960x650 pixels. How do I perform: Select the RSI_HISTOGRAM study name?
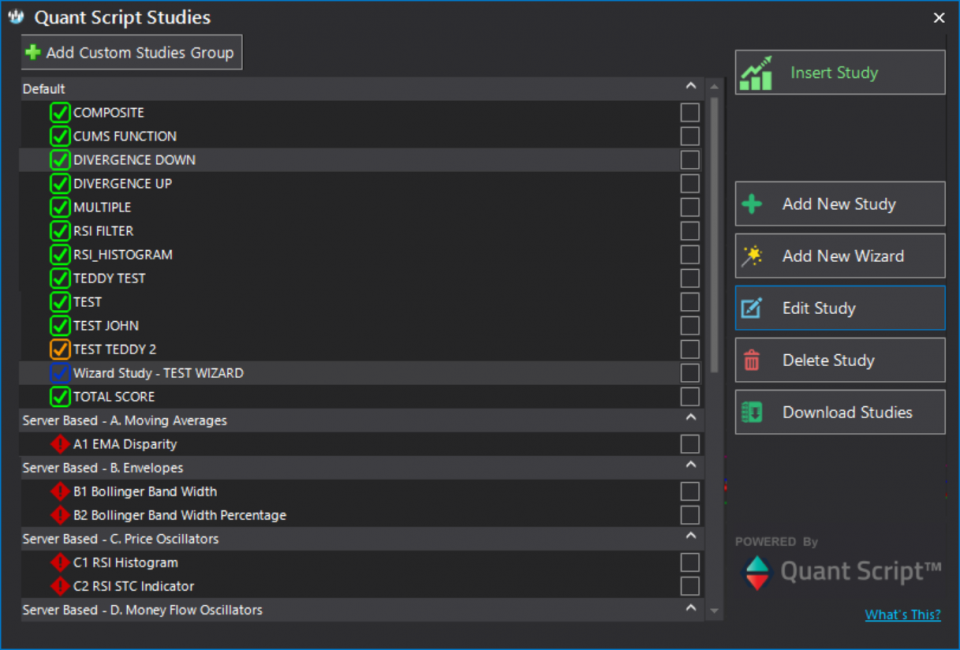coord(123,255)
